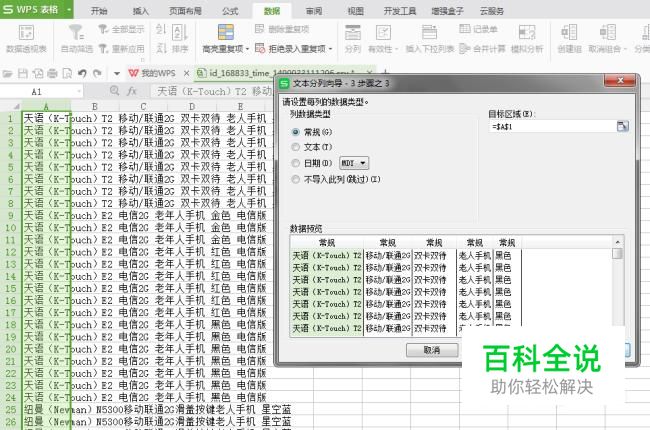Click the 目标区域 input field

(x=553, y=126)
